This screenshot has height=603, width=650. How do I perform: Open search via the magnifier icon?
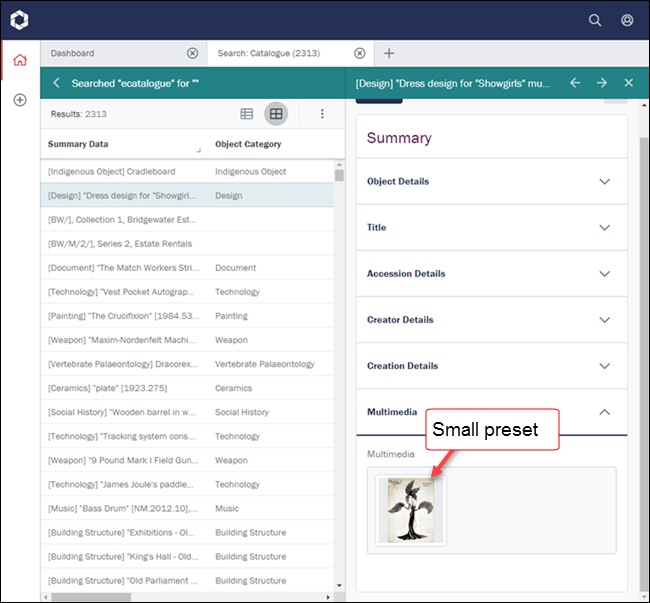click(595, 20)
